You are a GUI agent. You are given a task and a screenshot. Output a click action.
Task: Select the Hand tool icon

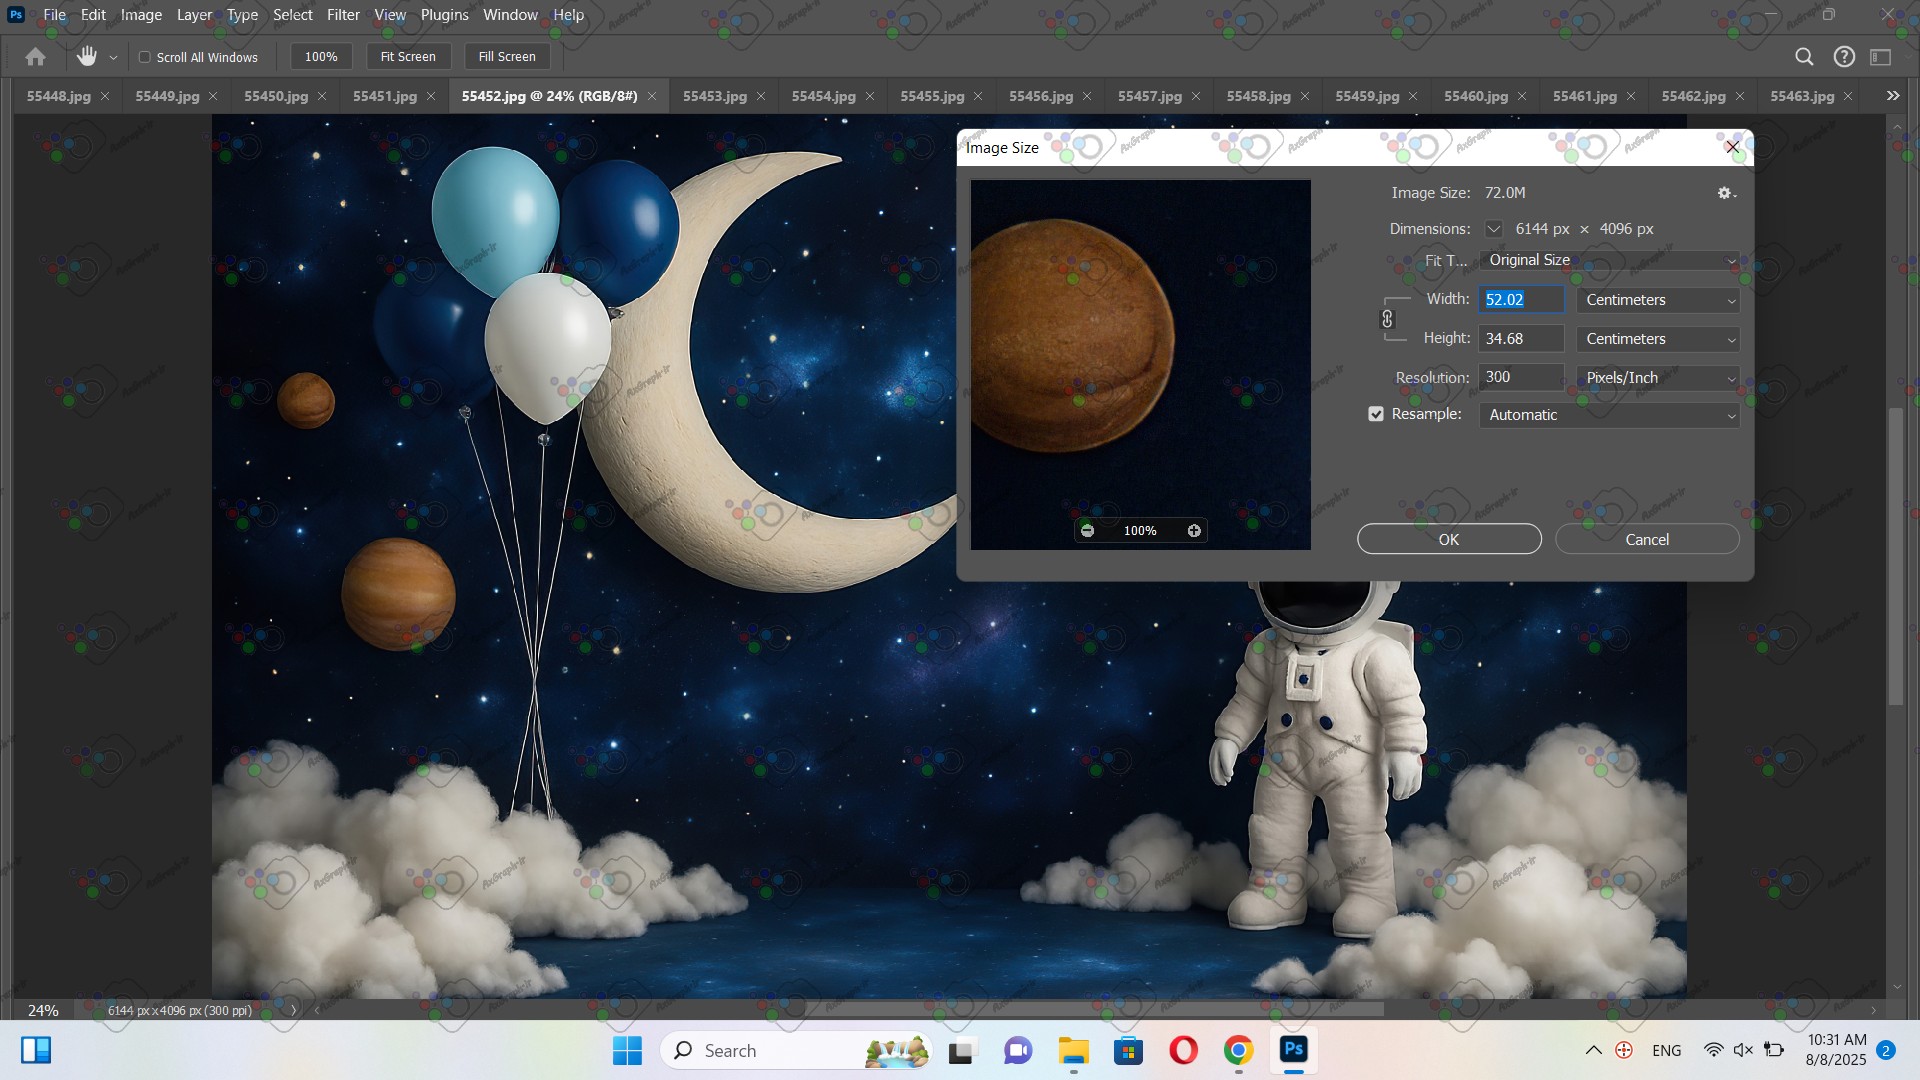[87, 57]
